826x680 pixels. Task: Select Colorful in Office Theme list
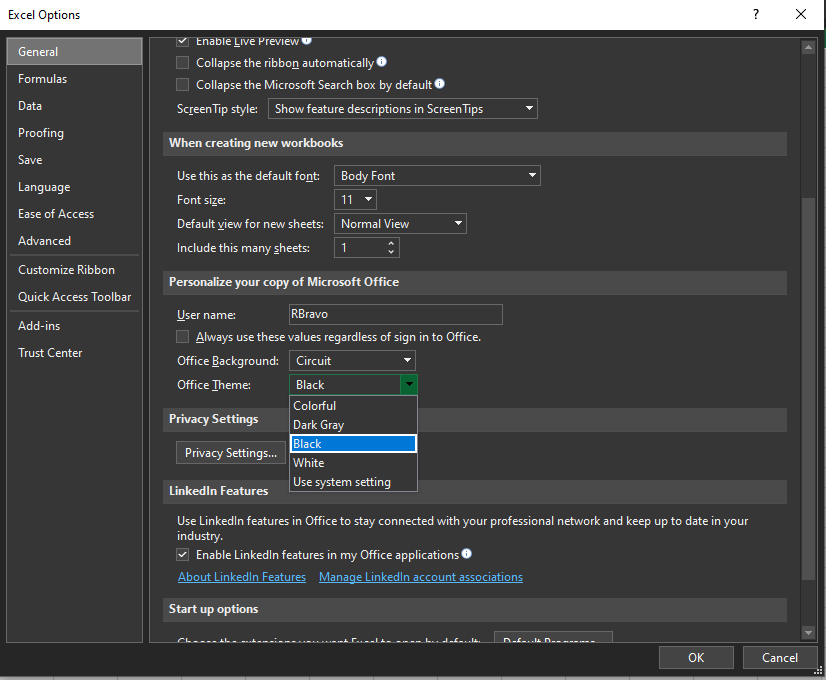click(x=353, y=406)
